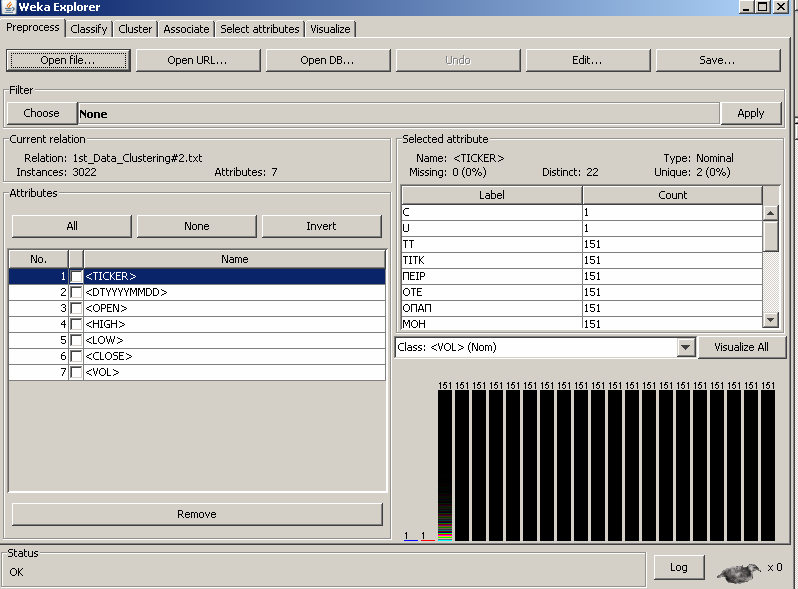This screenshot has width=798, height=589.
Task: Toggle the <TICKER> attribute checkbox
Action: pyautogui.click(x=76, y=276)
